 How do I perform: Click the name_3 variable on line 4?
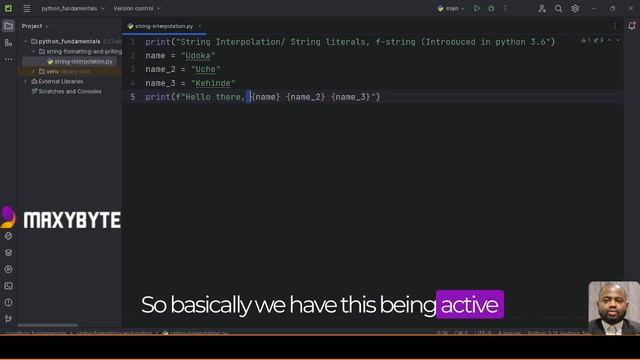coord(160,83)
